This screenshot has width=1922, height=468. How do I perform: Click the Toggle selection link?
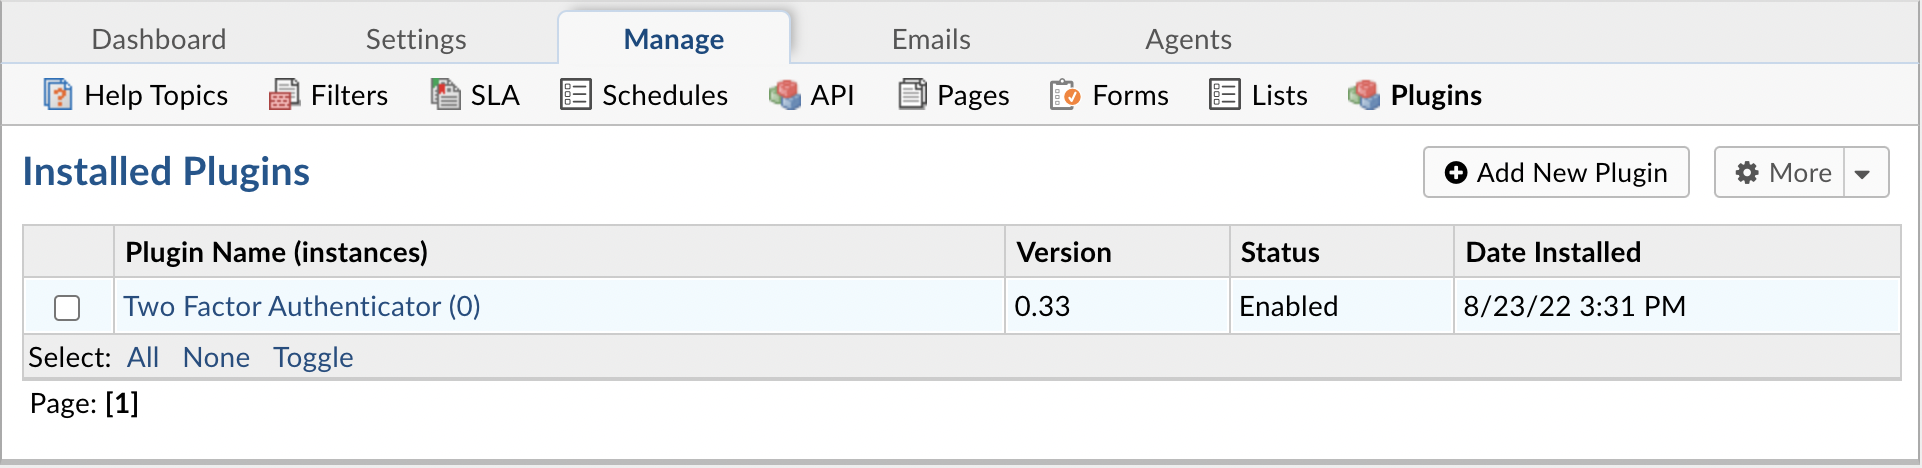[313, 357]
